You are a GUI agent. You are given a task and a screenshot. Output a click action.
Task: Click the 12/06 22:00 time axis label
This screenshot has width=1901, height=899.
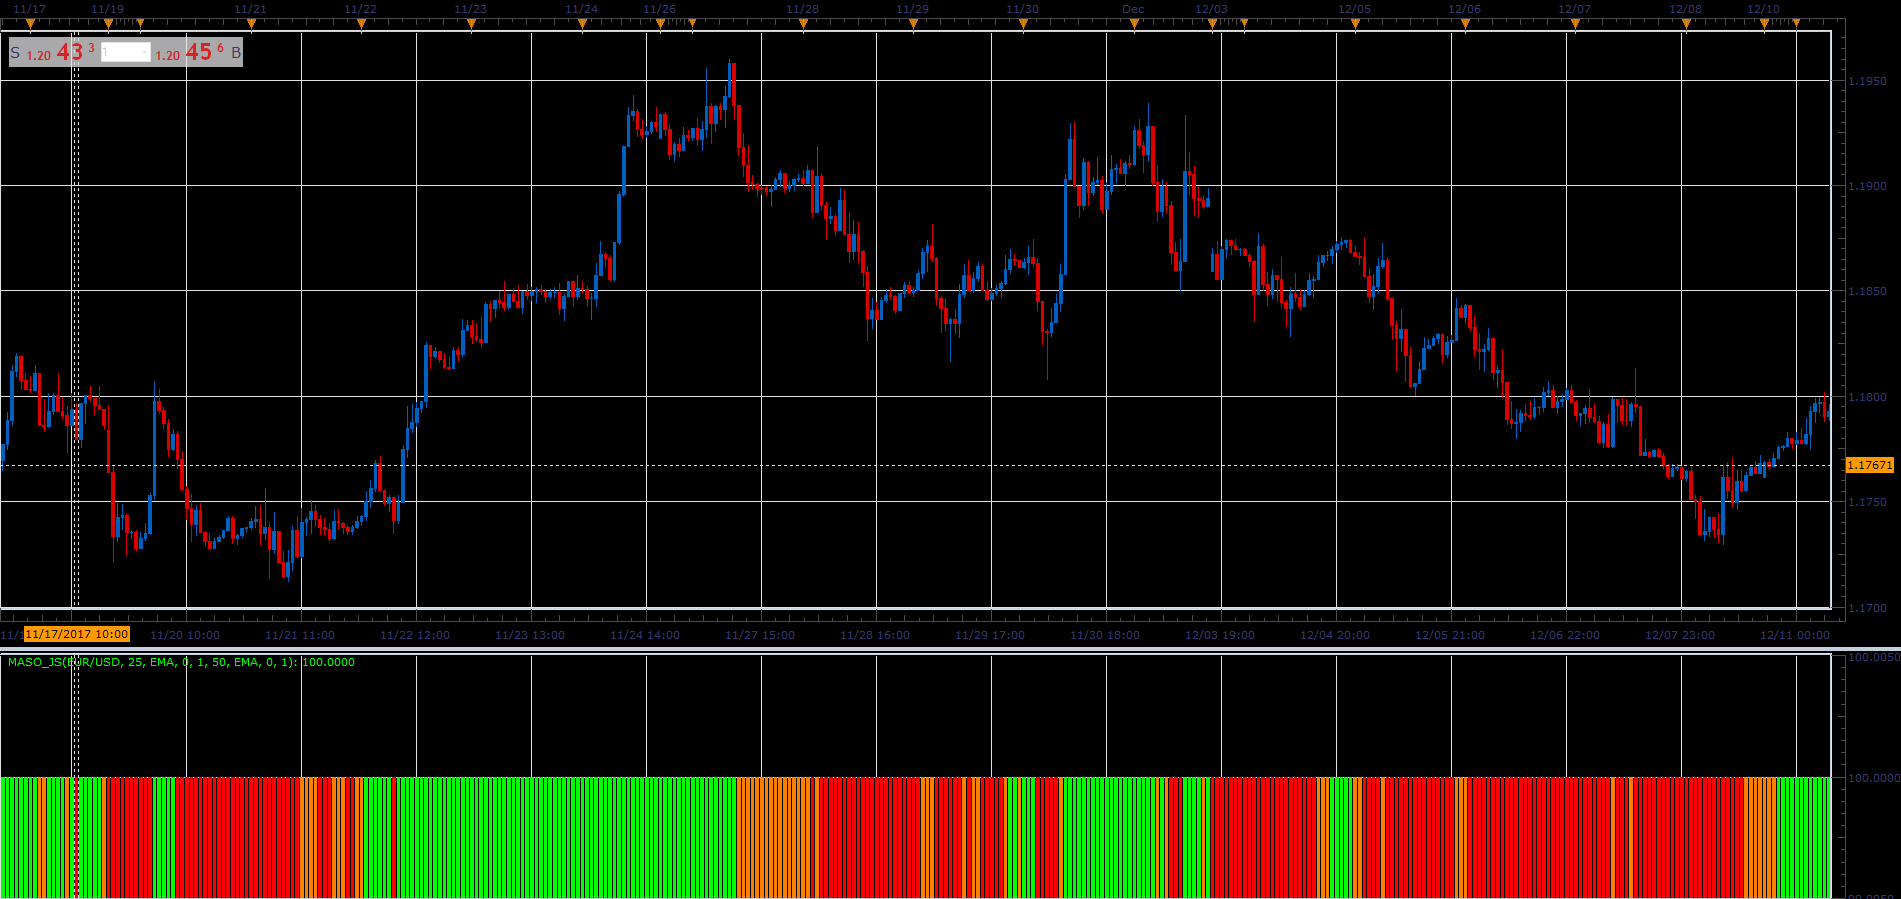[1565, 635]
